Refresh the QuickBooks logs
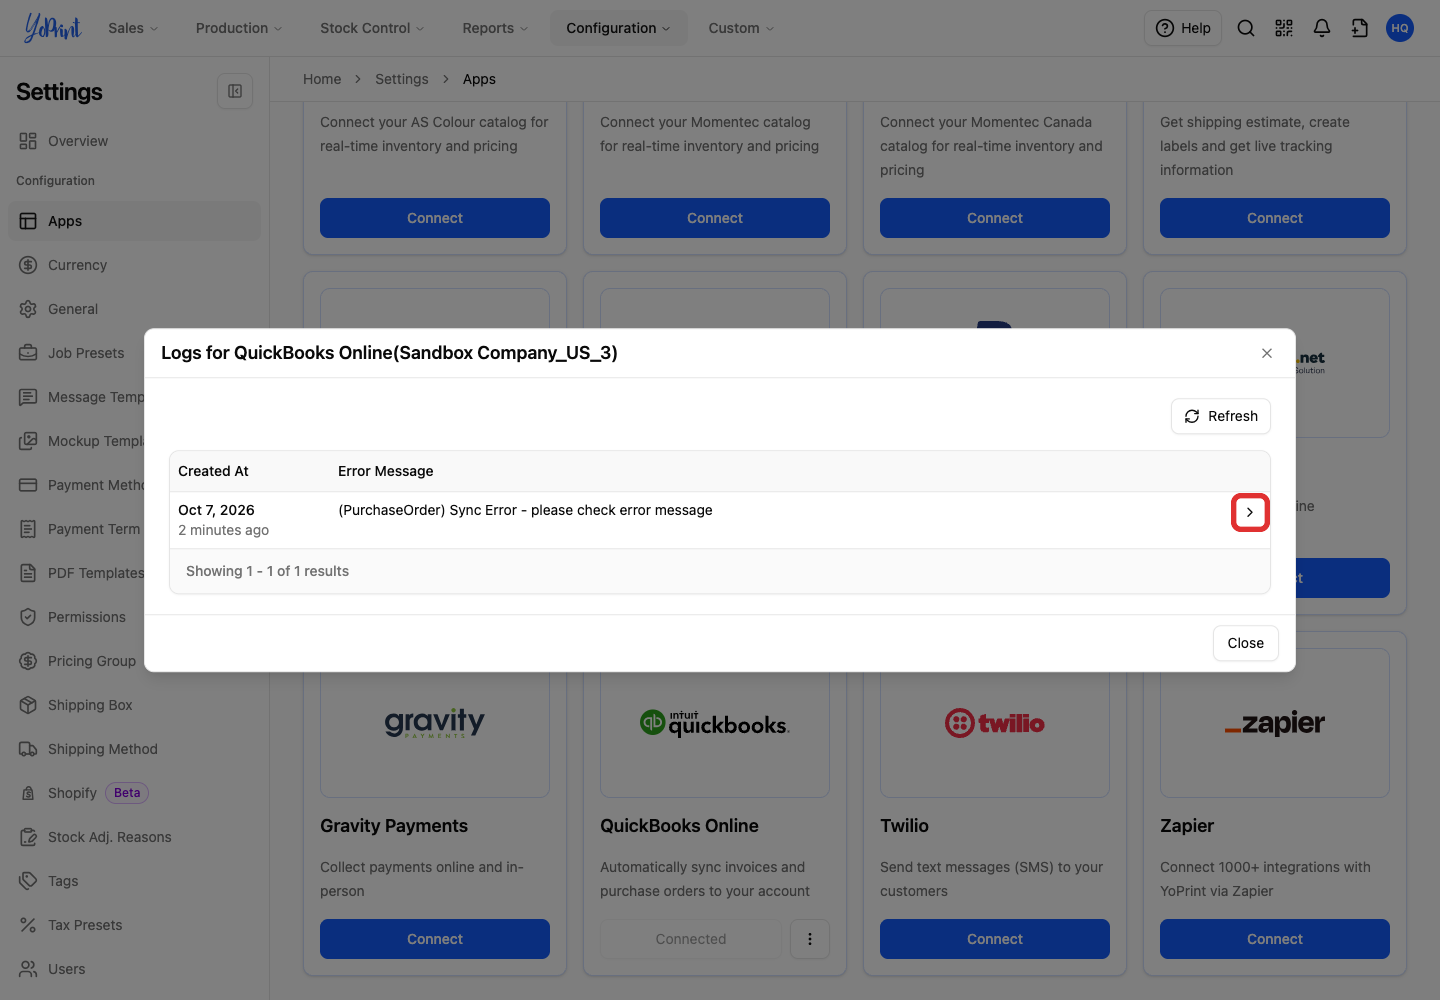Viewport: 1440px width, 1000px height. 1221,416
